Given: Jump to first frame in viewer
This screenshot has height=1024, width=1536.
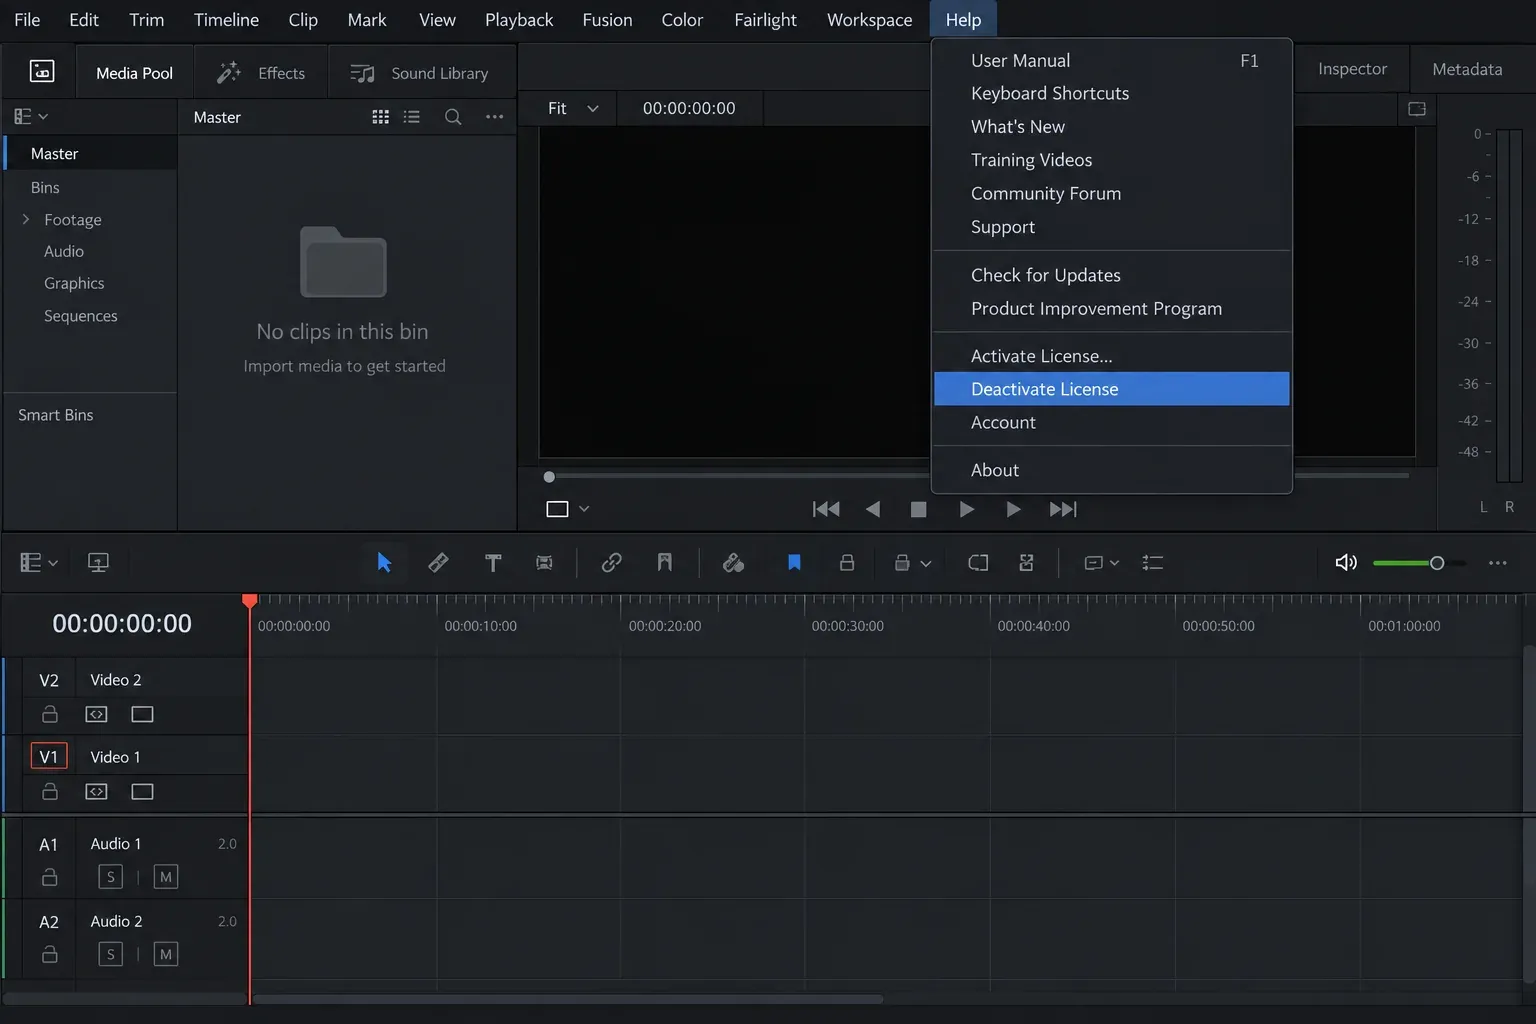Looking at the screenshot, I should [826, 509].
